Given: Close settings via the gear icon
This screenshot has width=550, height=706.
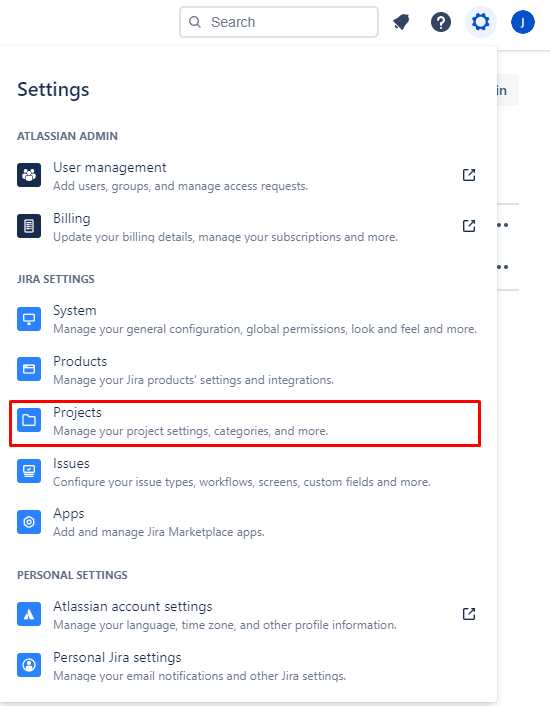Looking at the screenshot, I should click(x=480, y=22).
